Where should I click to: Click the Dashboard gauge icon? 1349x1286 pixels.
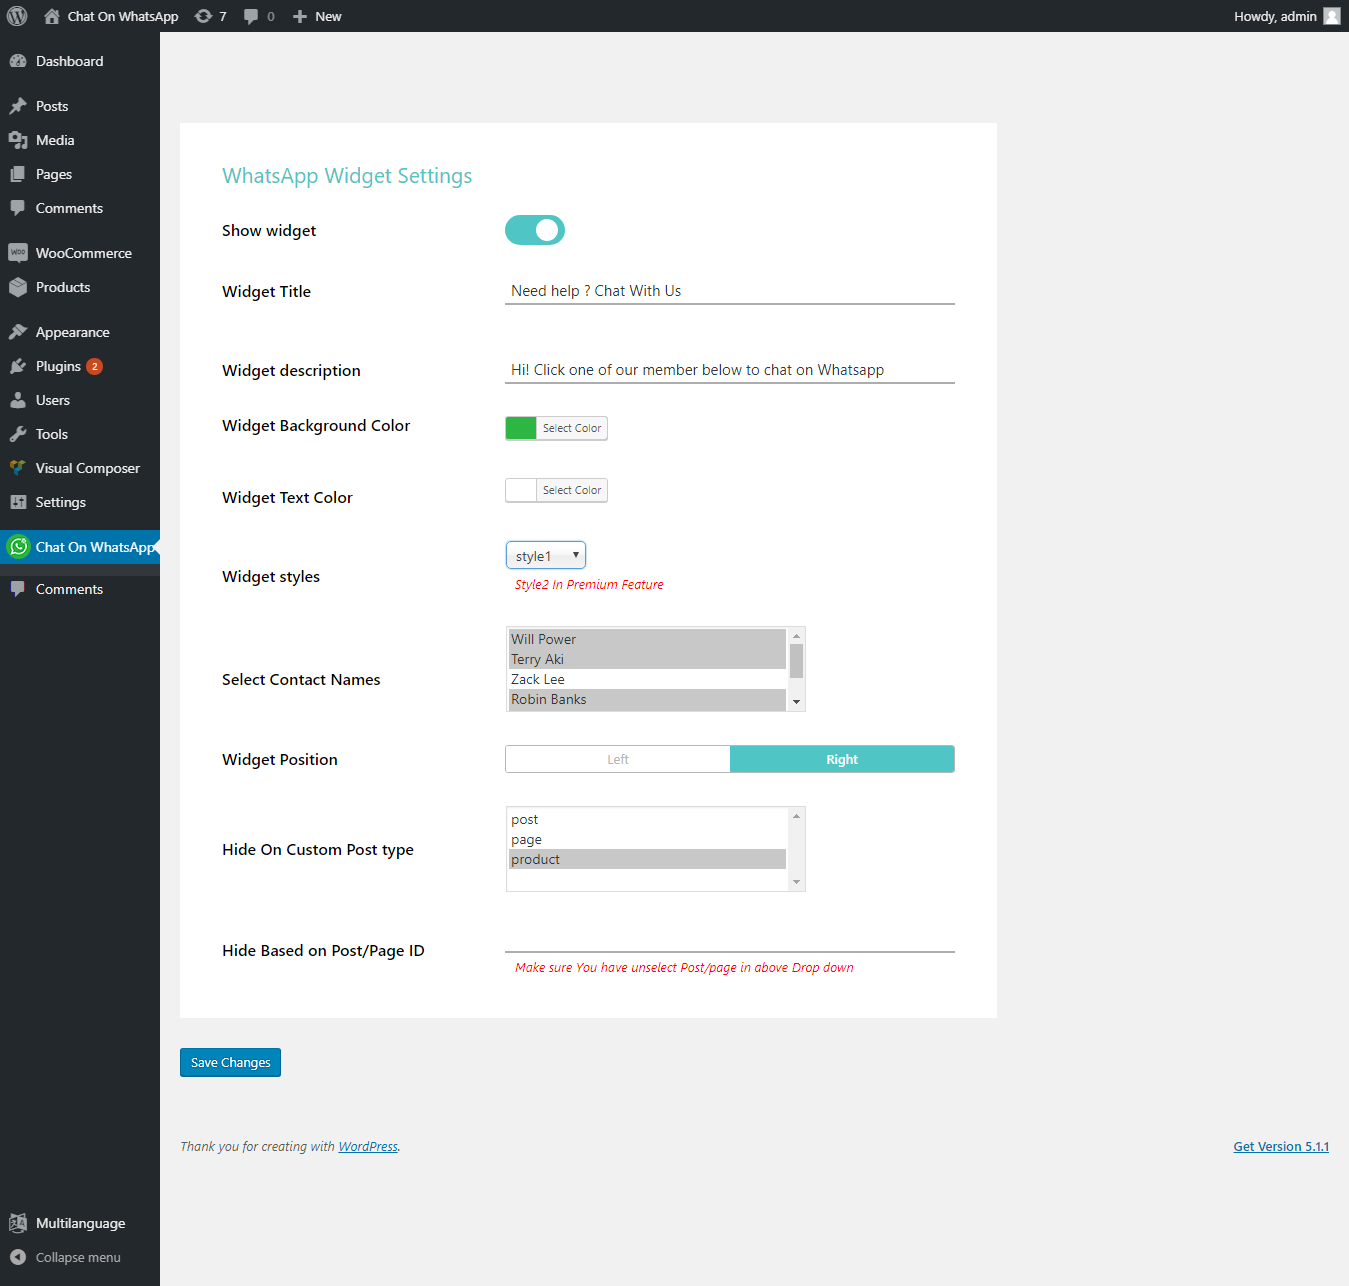[x=18, y=61]
